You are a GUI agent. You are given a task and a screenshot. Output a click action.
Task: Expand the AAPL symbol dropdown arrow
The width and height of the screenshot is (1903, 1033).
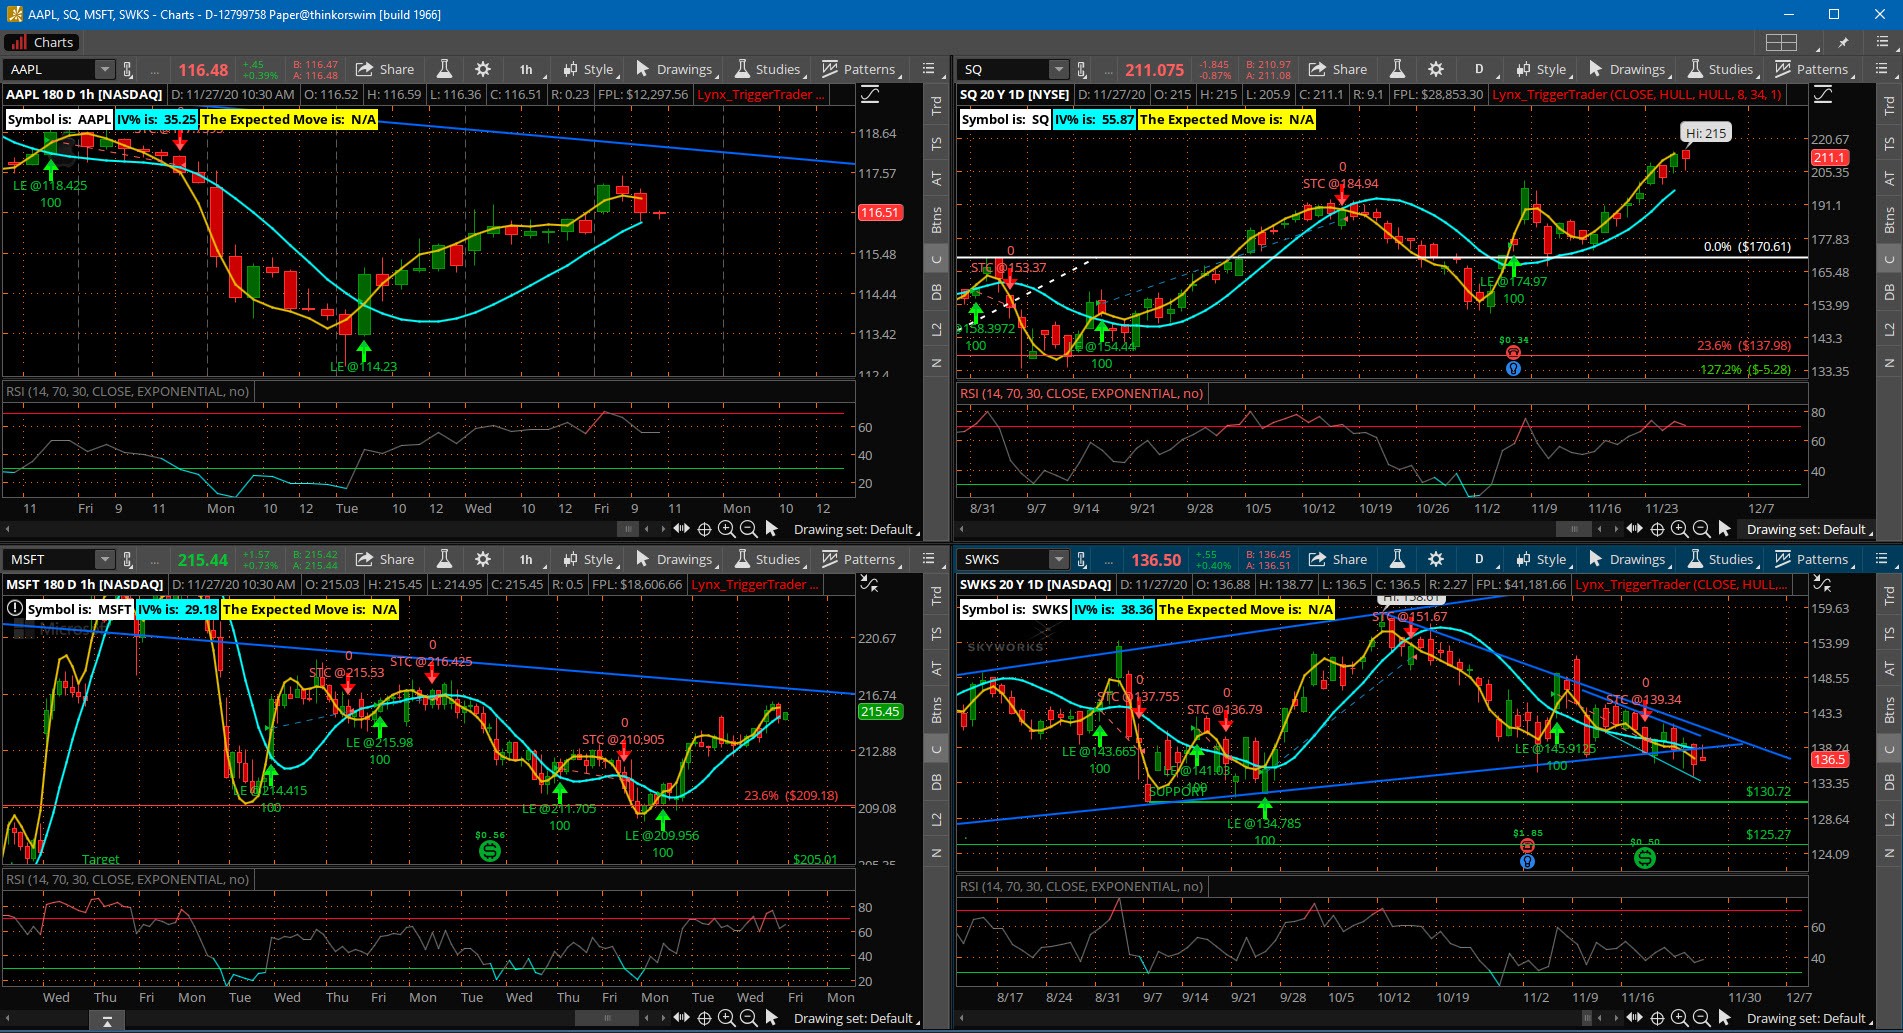coord(105,69)
